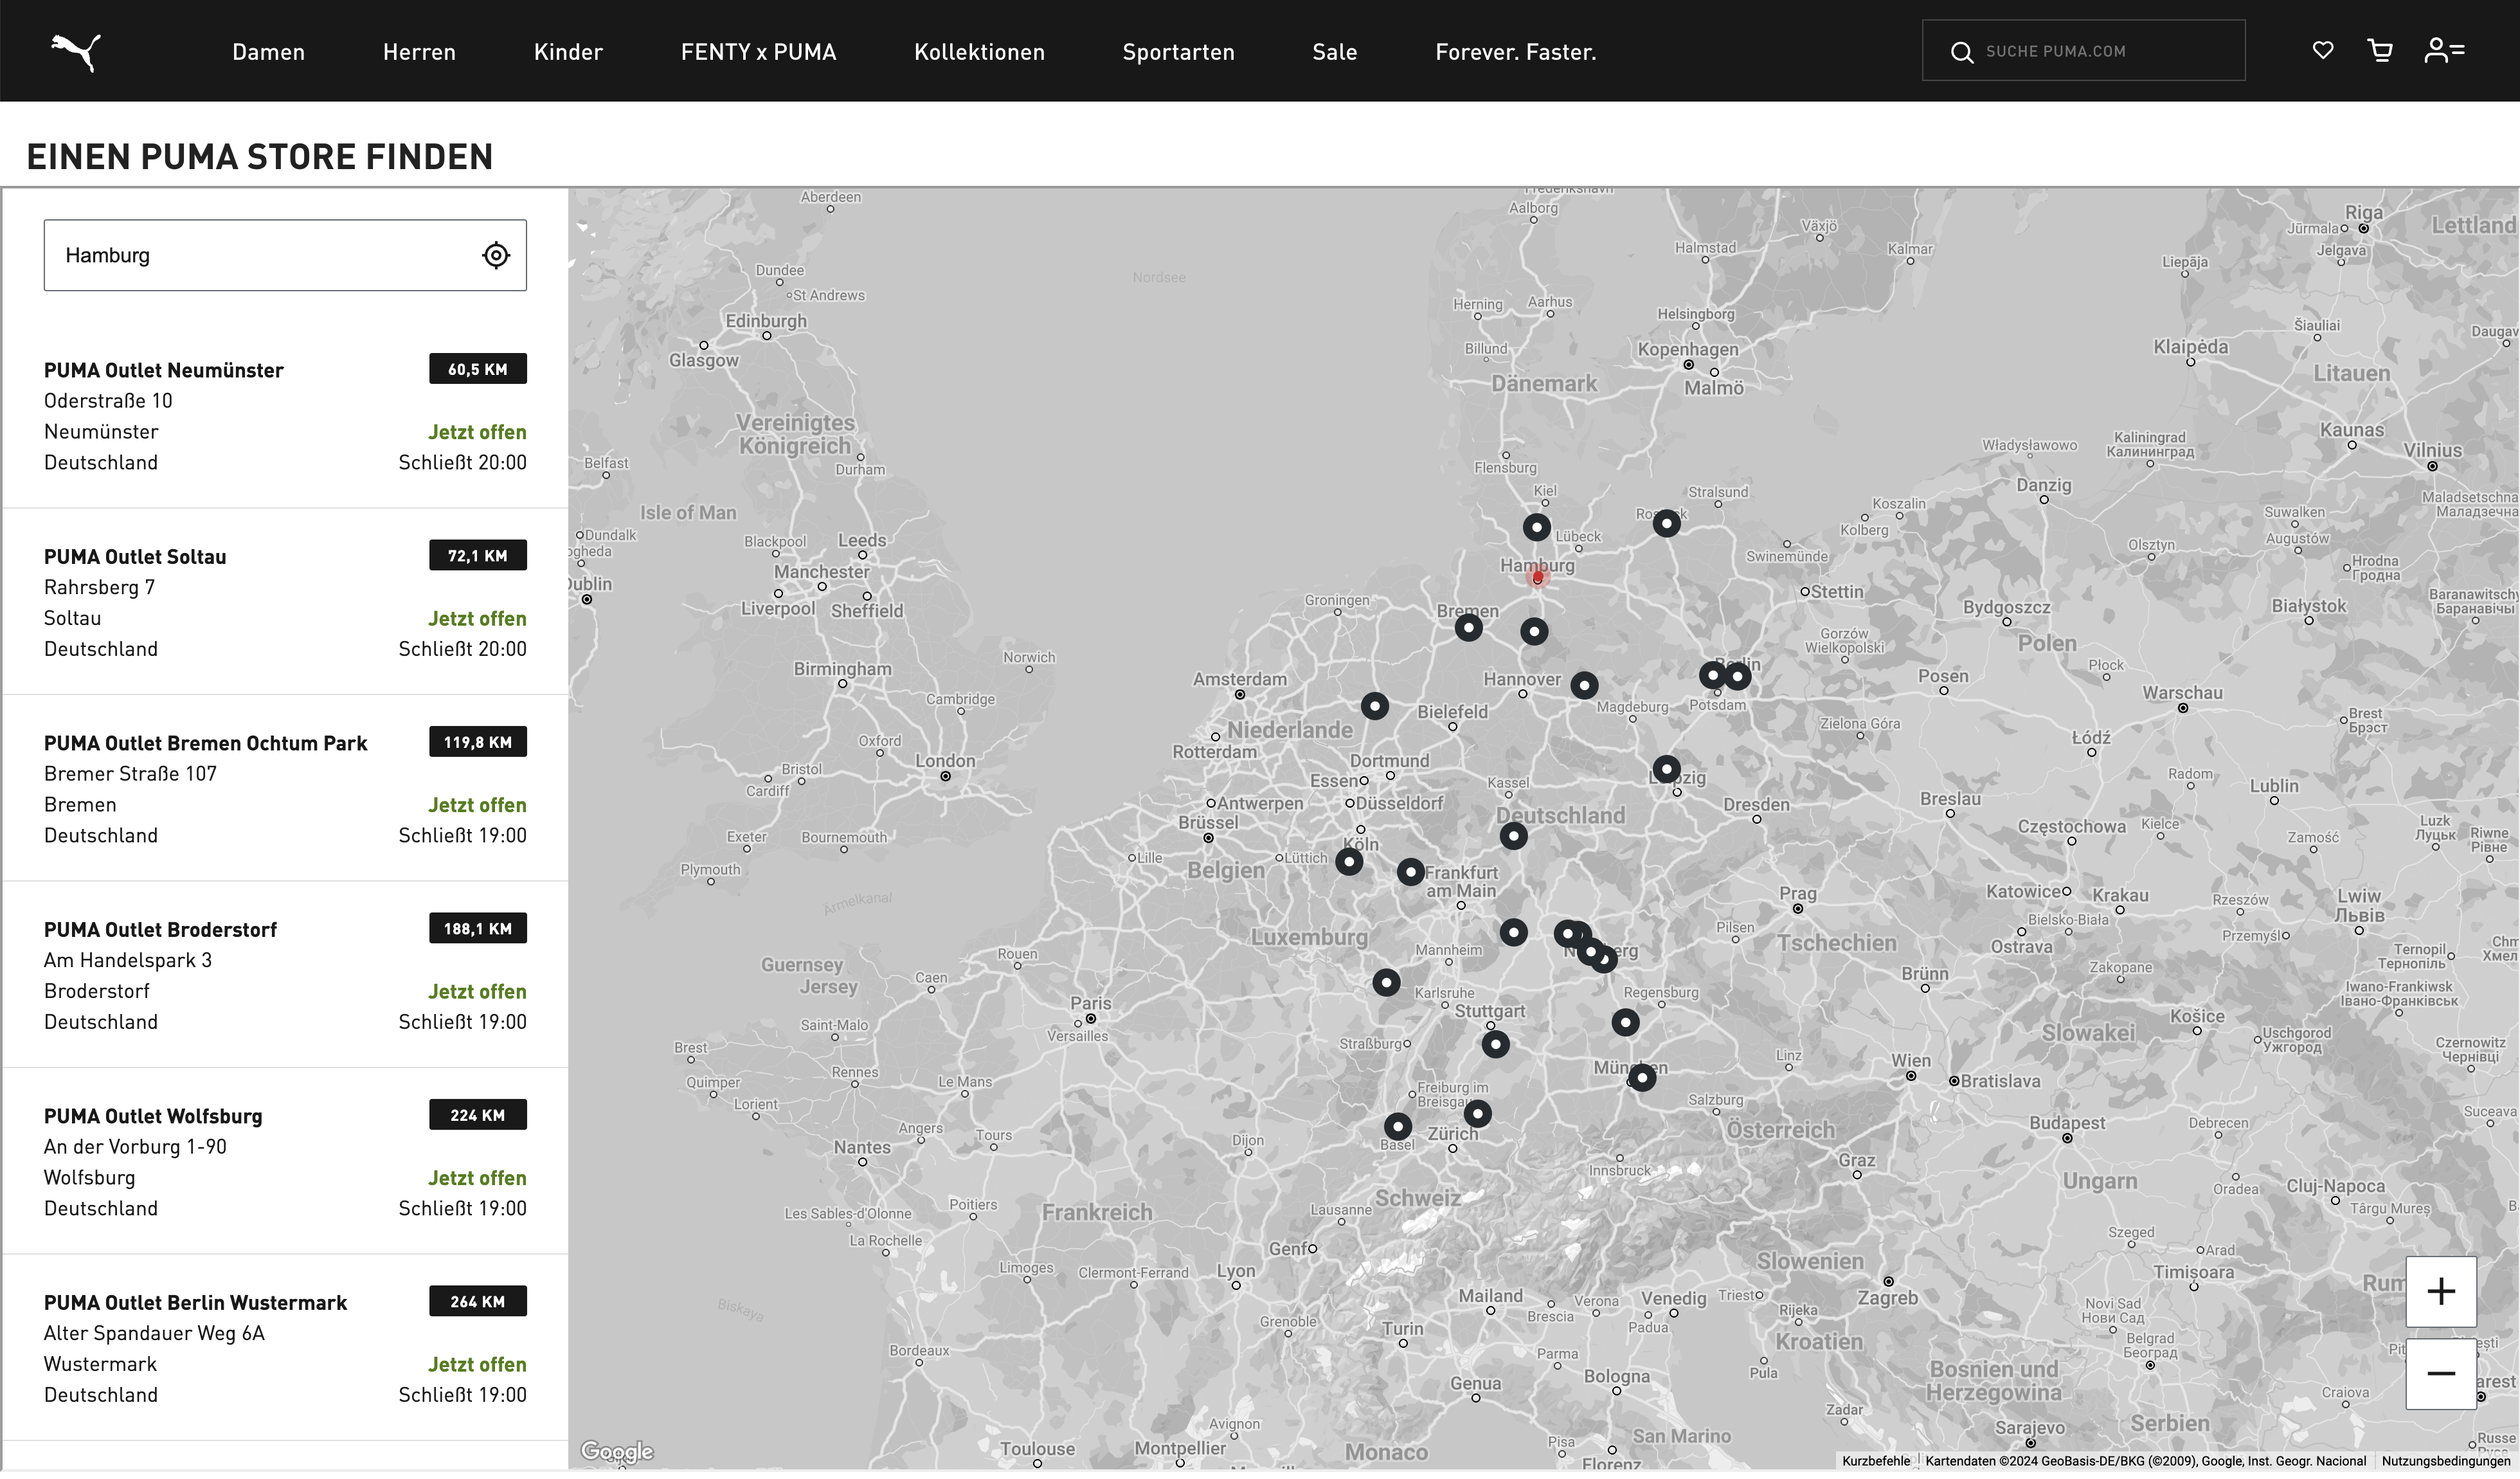Open the Herren menu
The height and width of the screenshot is (1479, 2520).
(419, 52)
